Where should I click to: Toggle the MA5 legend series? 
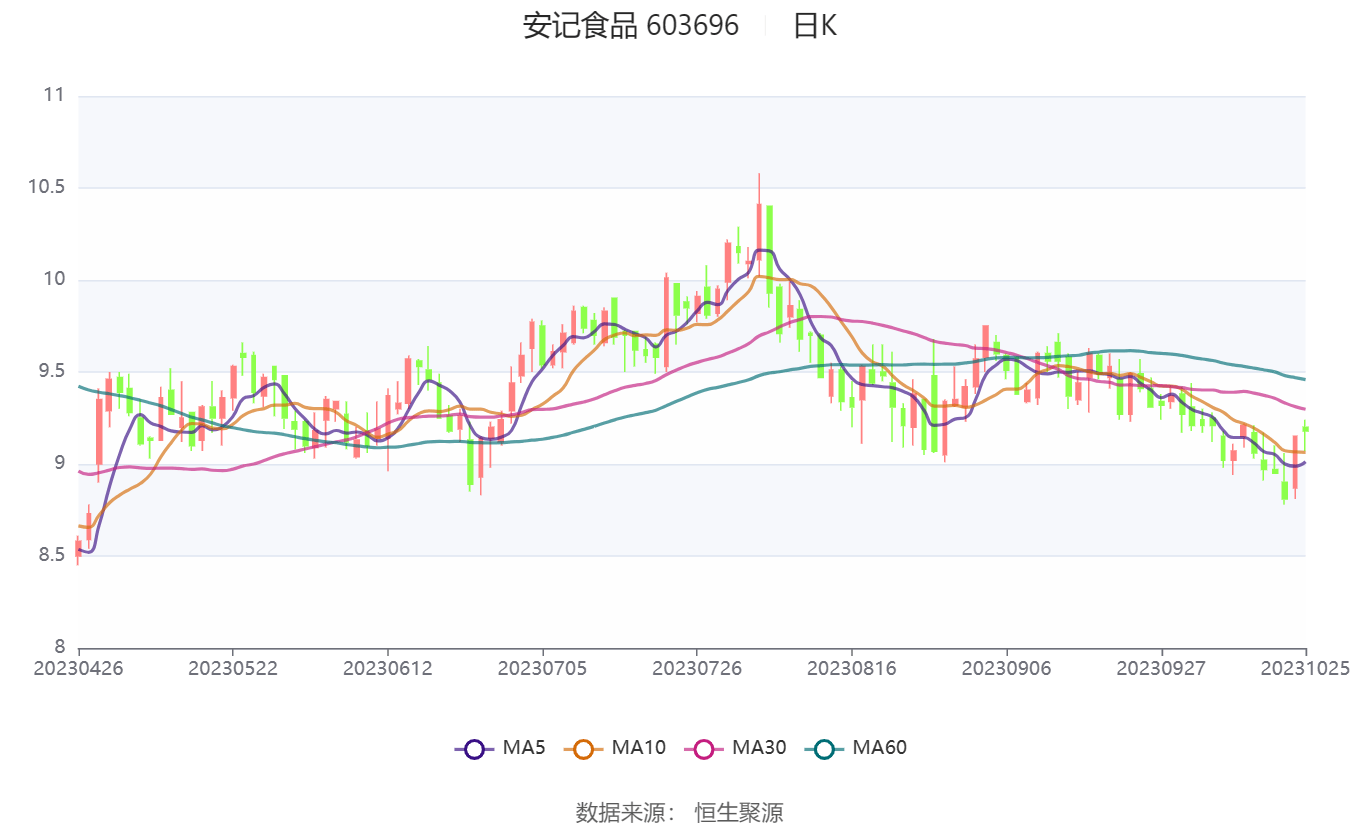point(500,748)
